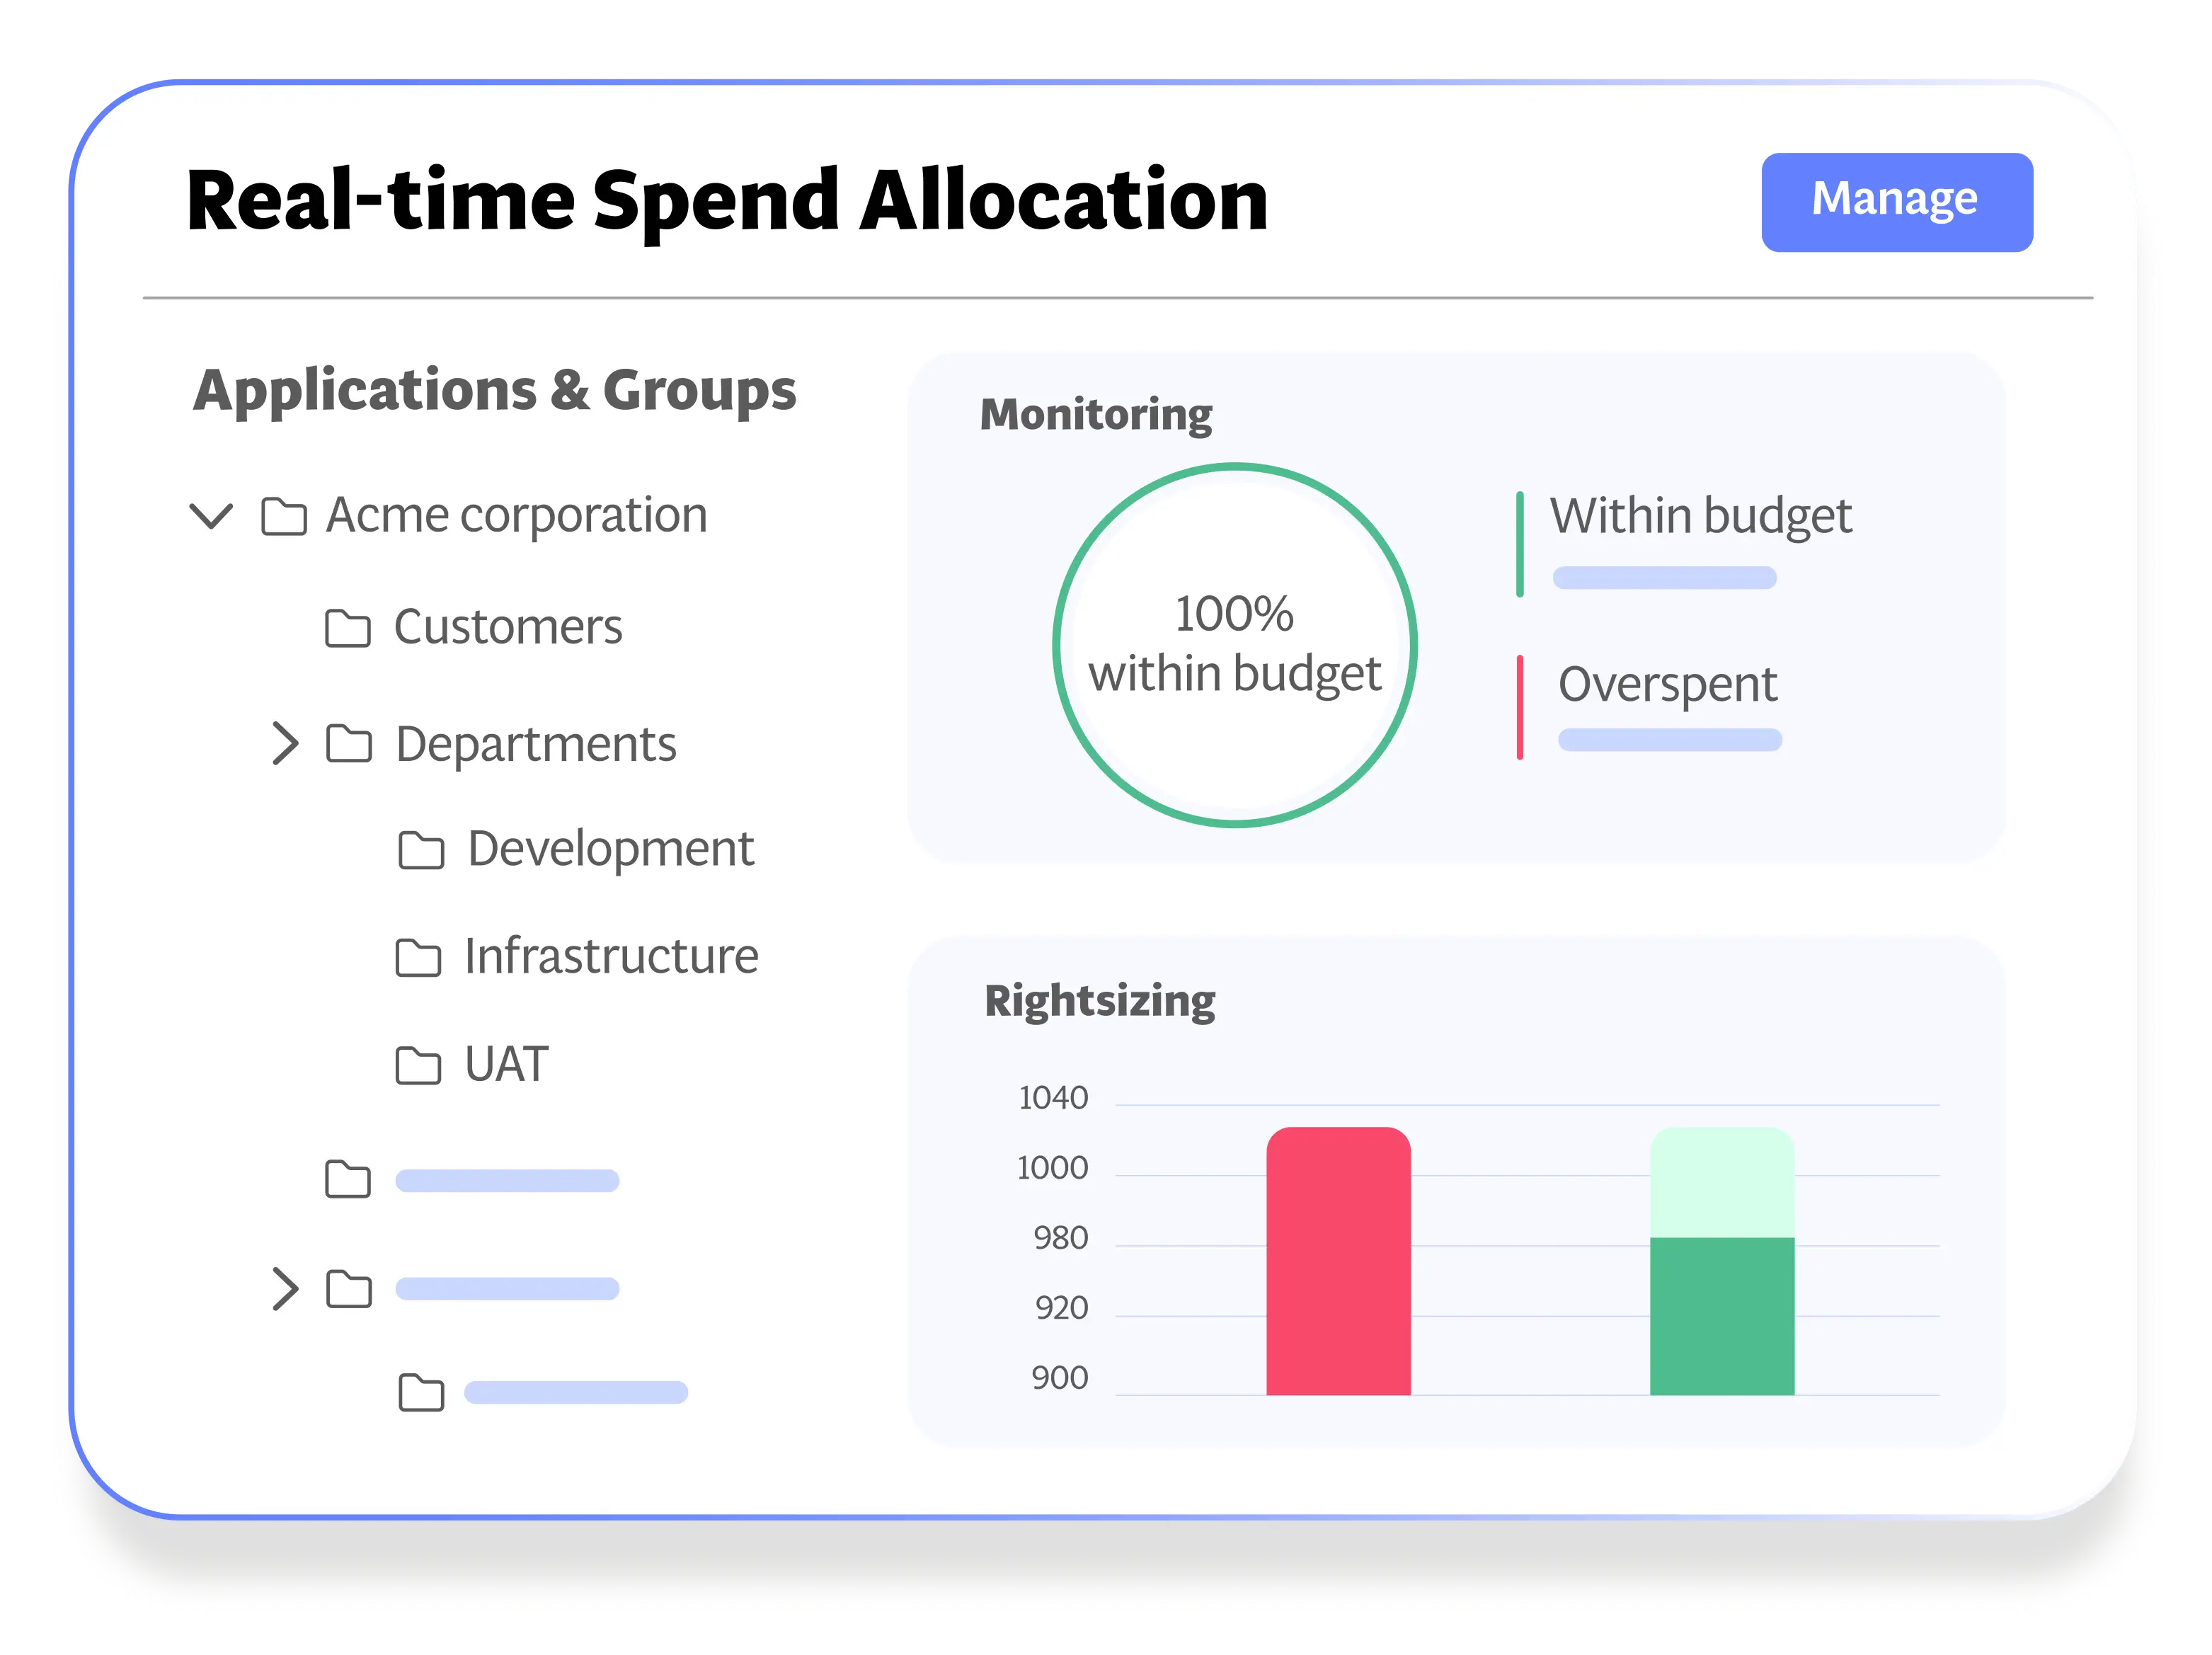This screenshot has height=1655, width=2212.
Task: Click the bottom-most folder icon in tree
Action: (x=421, y=1393)
